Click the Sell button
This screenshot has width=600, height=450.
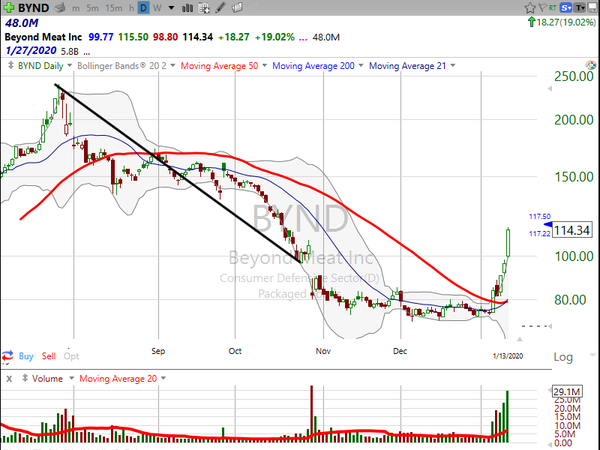click(x=49, y=356)
